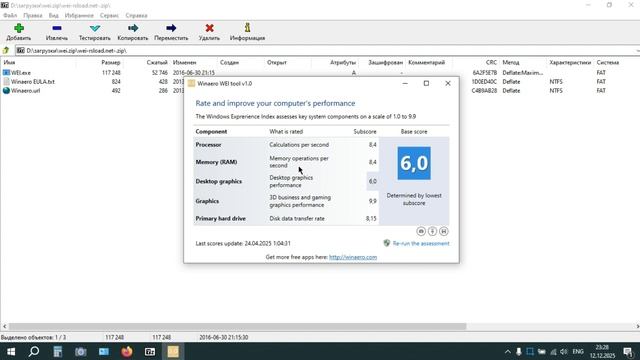
Task: Click the Desktop graphics 6,0 subscore
Action: coord(373,181)
